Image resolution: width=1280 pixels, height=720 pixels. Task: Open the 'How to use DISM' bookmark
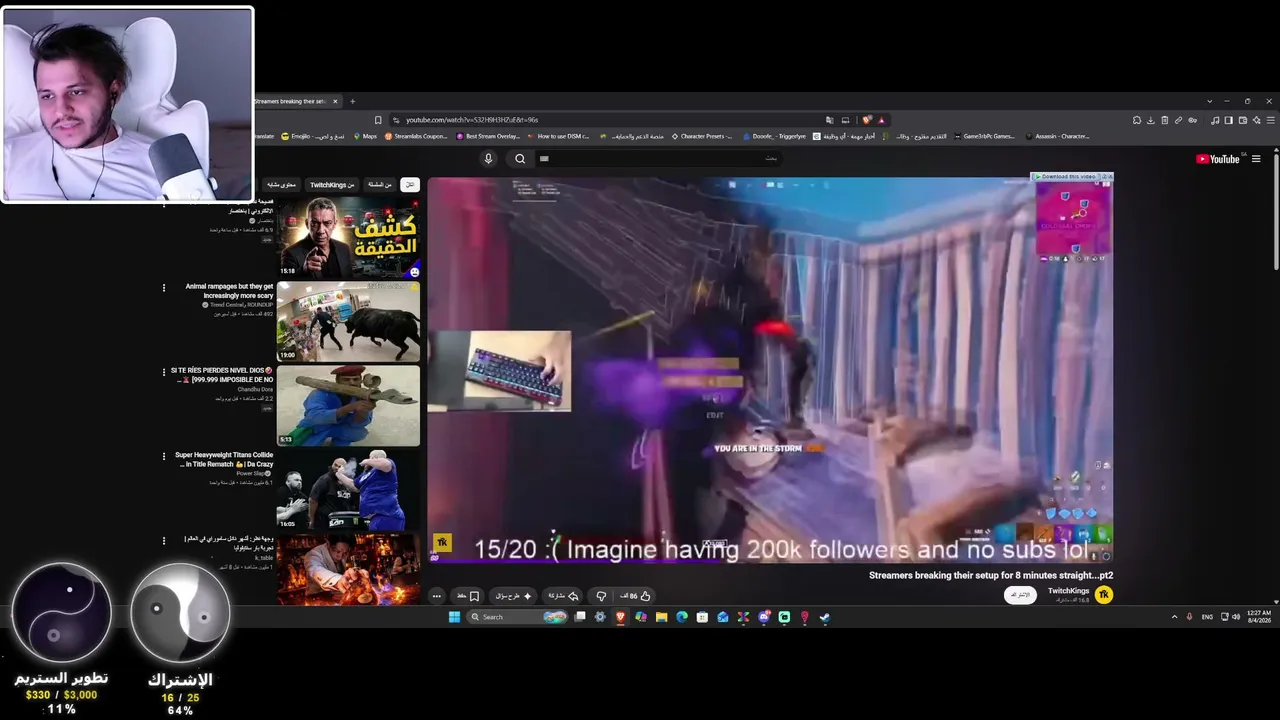(558, 136)
